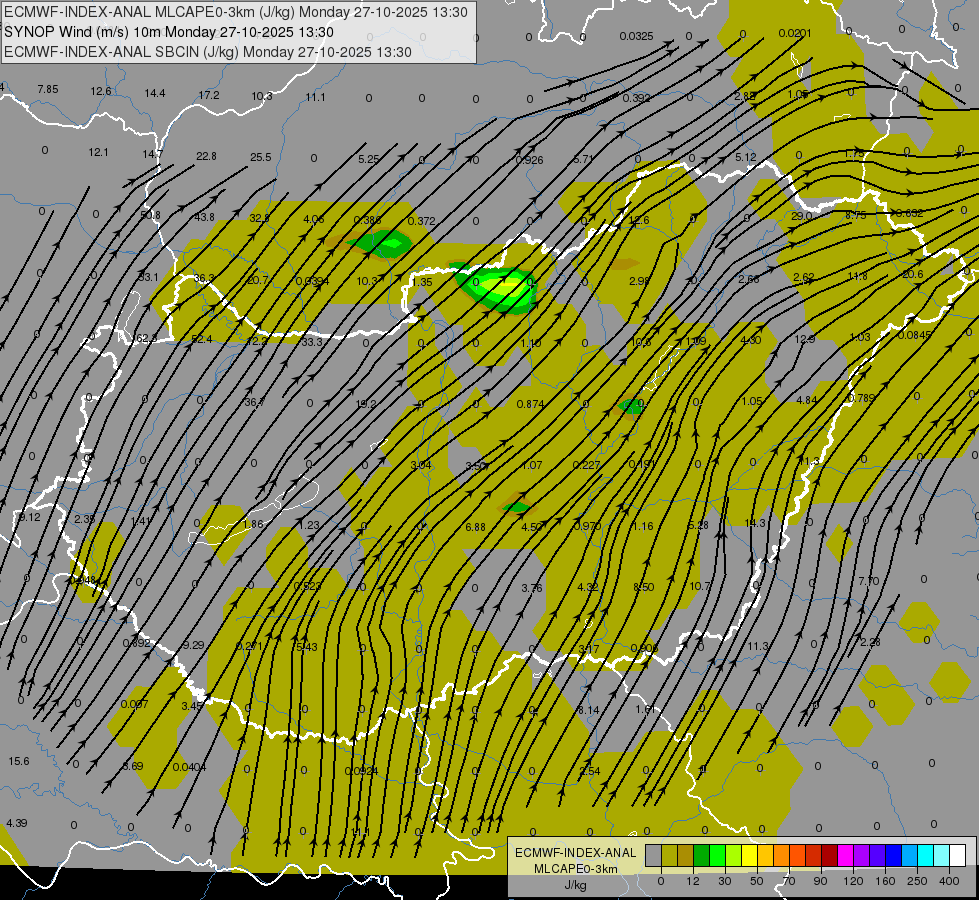Click the map value 3.04
This screenshot has width=979, height=900.
(421, 465)
